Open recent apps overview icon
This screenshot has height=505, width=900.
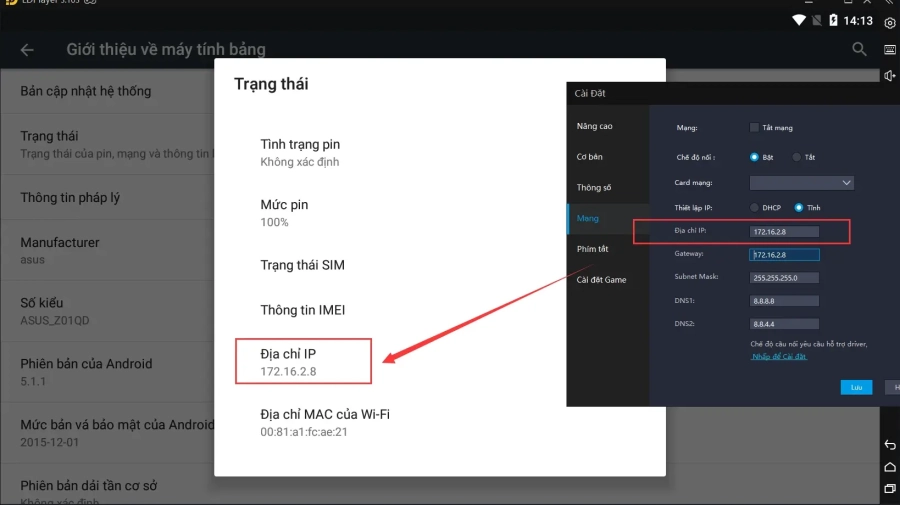889,488
